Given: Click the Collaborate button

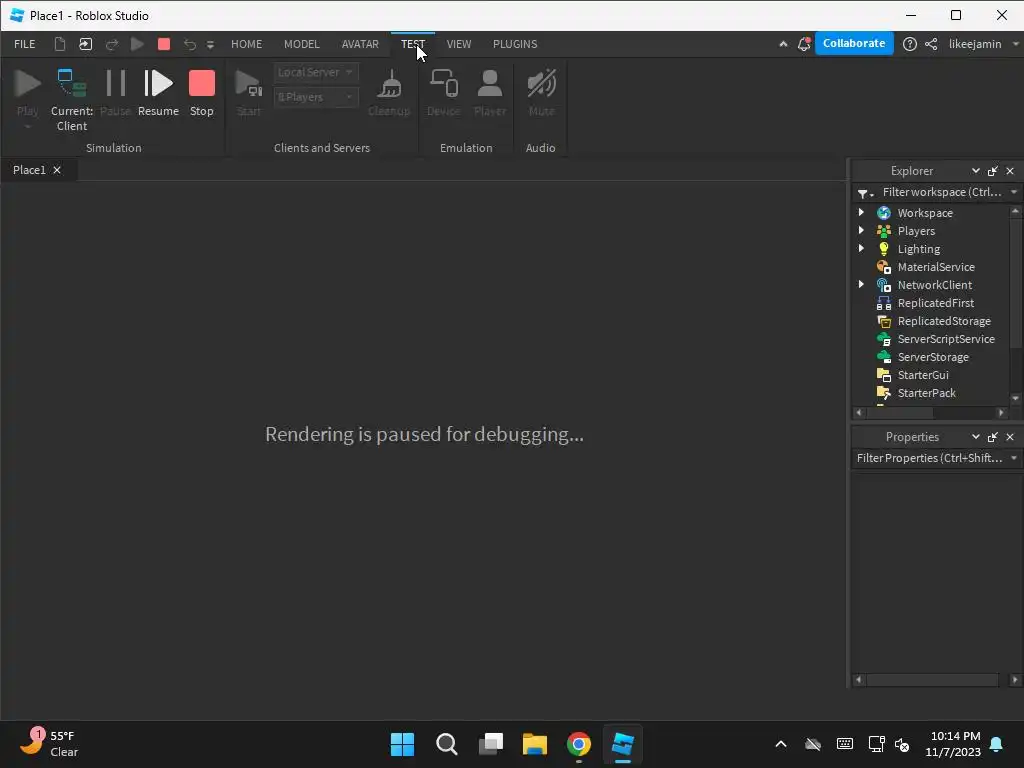Looking at the screenshot, I should [854, 43].
